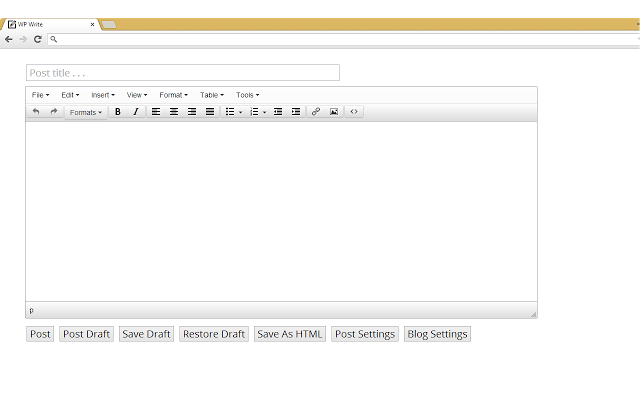The height and width of the screenshot is (400, 640).
Task: Increase the indent
Action: click(x=296, y=112)
